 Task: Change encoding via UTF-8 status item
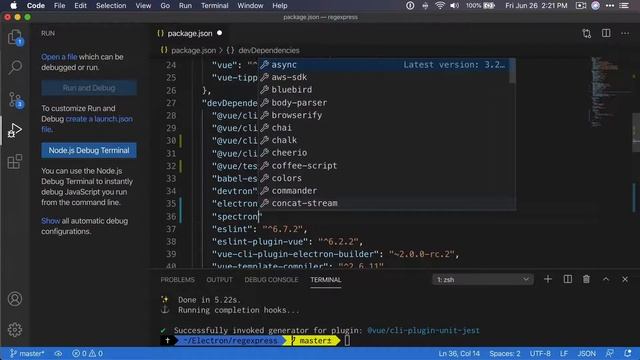click(540, 353)
